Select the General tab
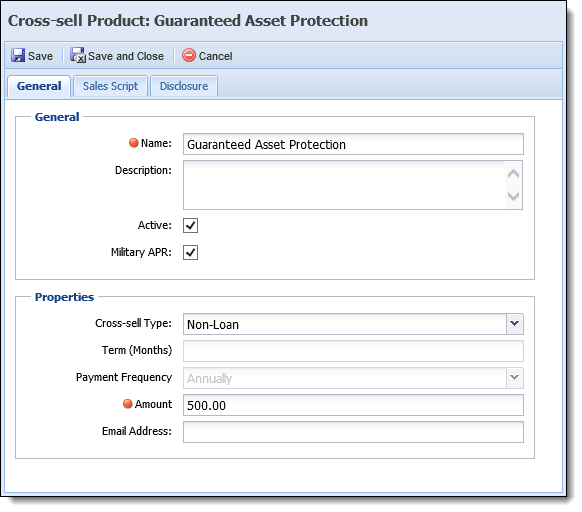This screenshot has height=512, width=582. point(39,86)
